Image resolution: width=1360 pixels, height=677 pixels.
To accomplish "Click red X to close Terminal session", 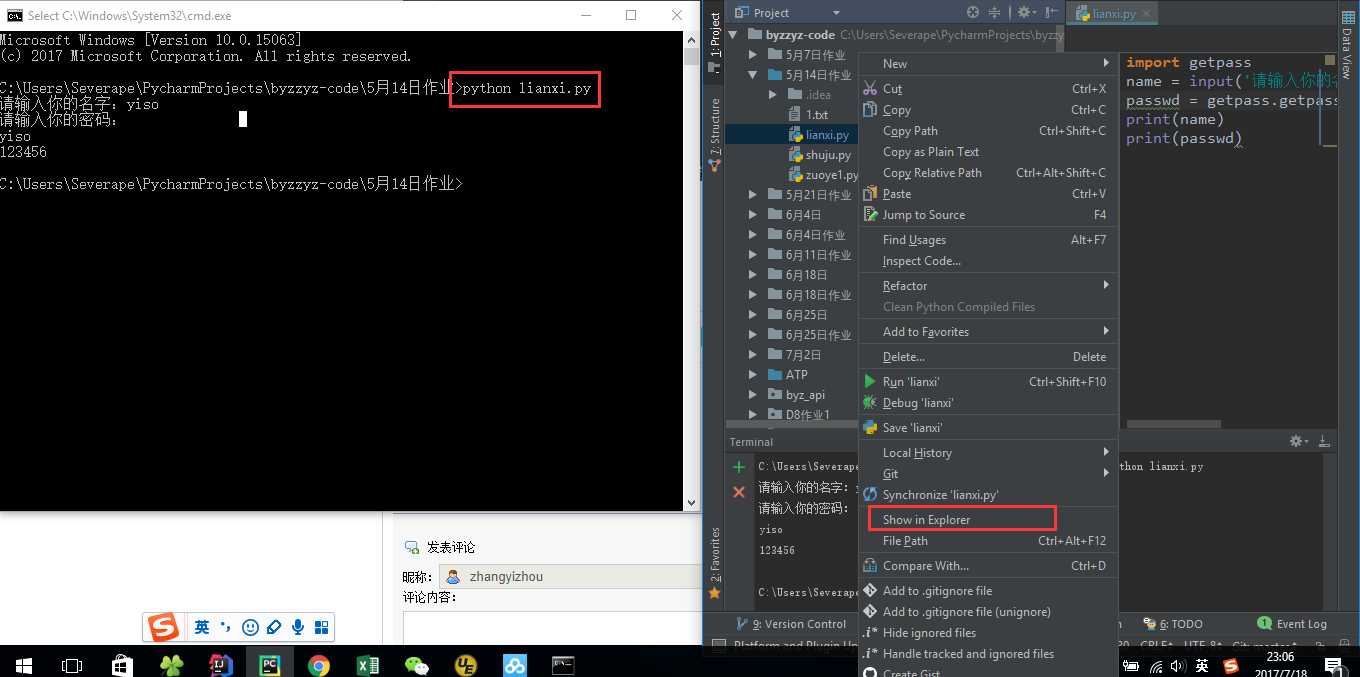I will coord(739,492).
